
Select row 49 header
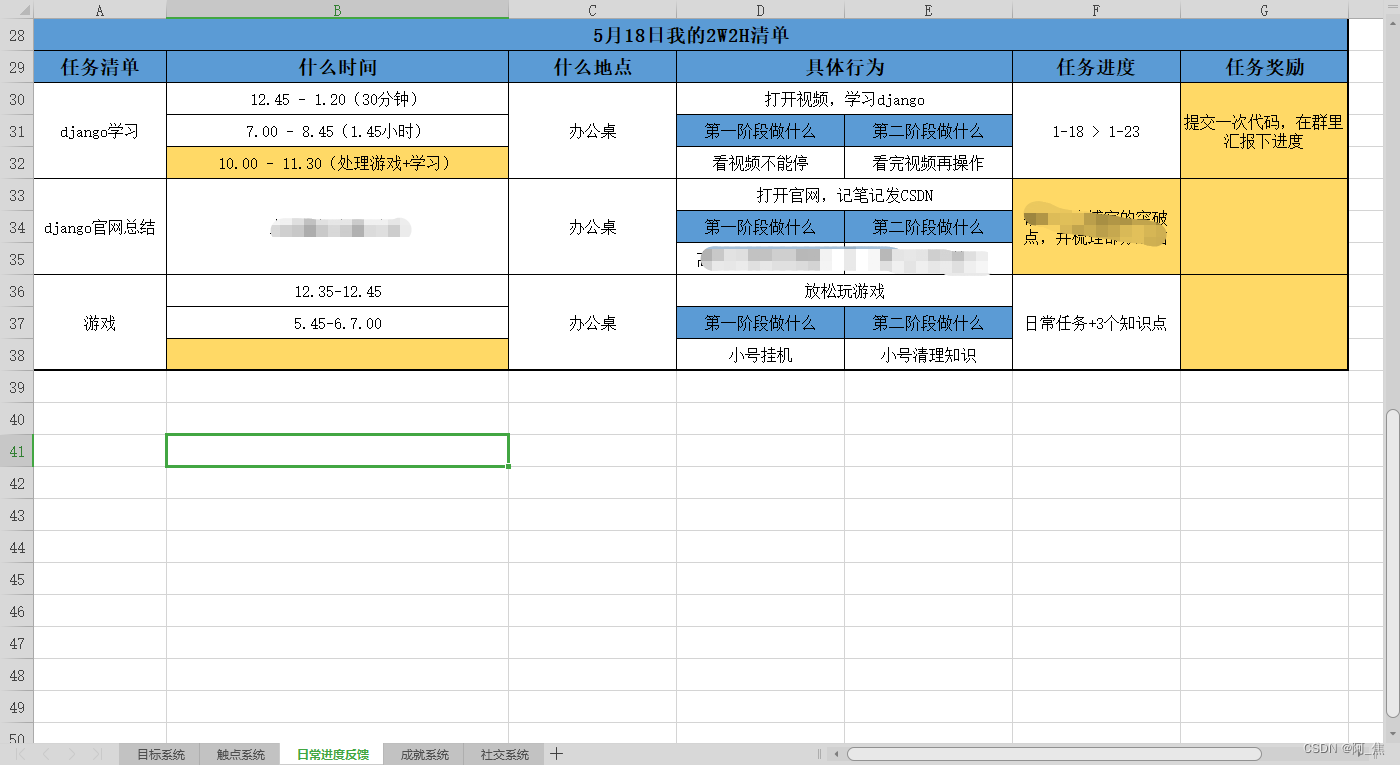[x=17, y=707]
